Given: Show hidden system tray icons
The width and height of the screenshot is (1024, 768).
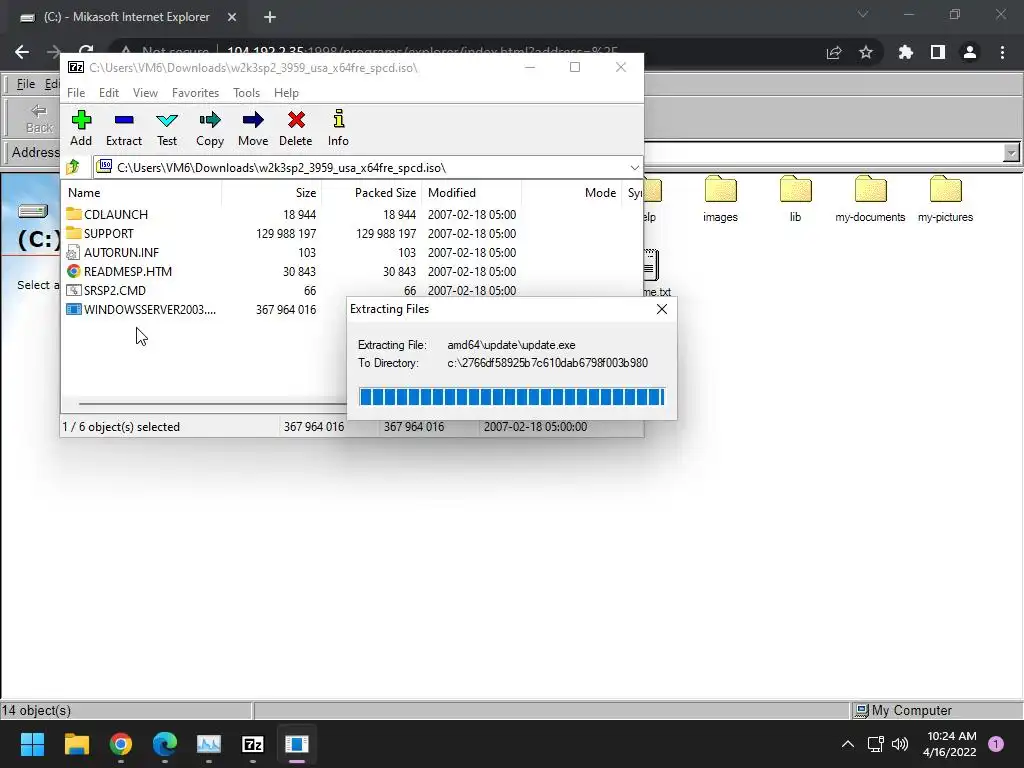Looking at the screenshot, I should pos(848,744).
